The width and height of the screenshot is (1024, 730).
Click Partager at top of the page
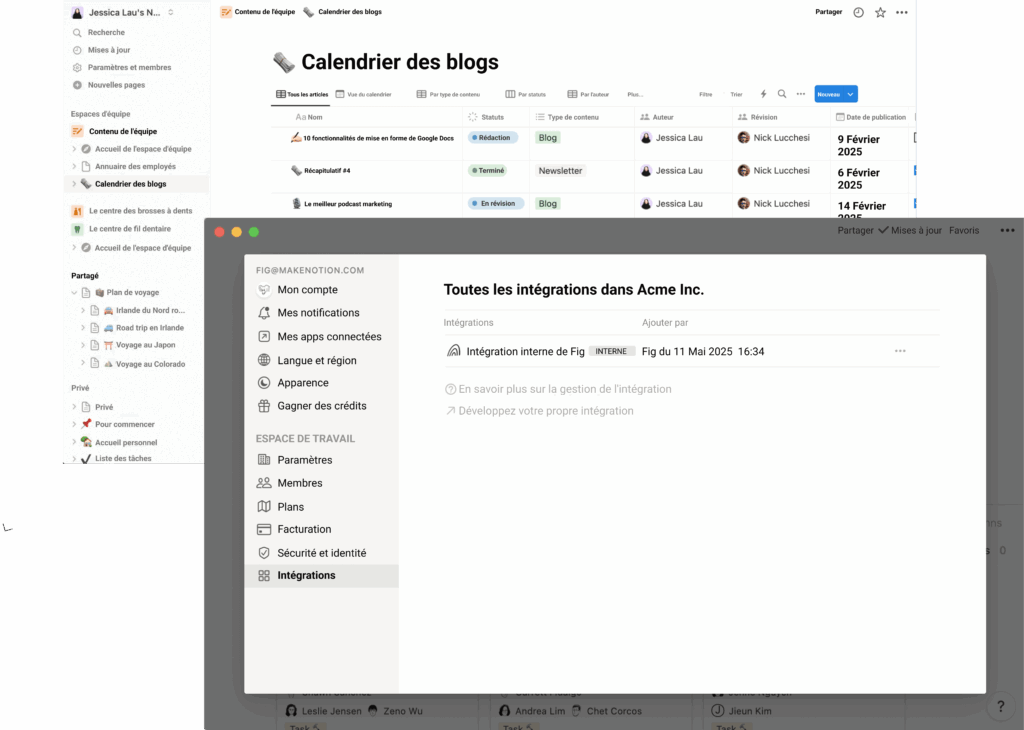click(x=828, y=12)
